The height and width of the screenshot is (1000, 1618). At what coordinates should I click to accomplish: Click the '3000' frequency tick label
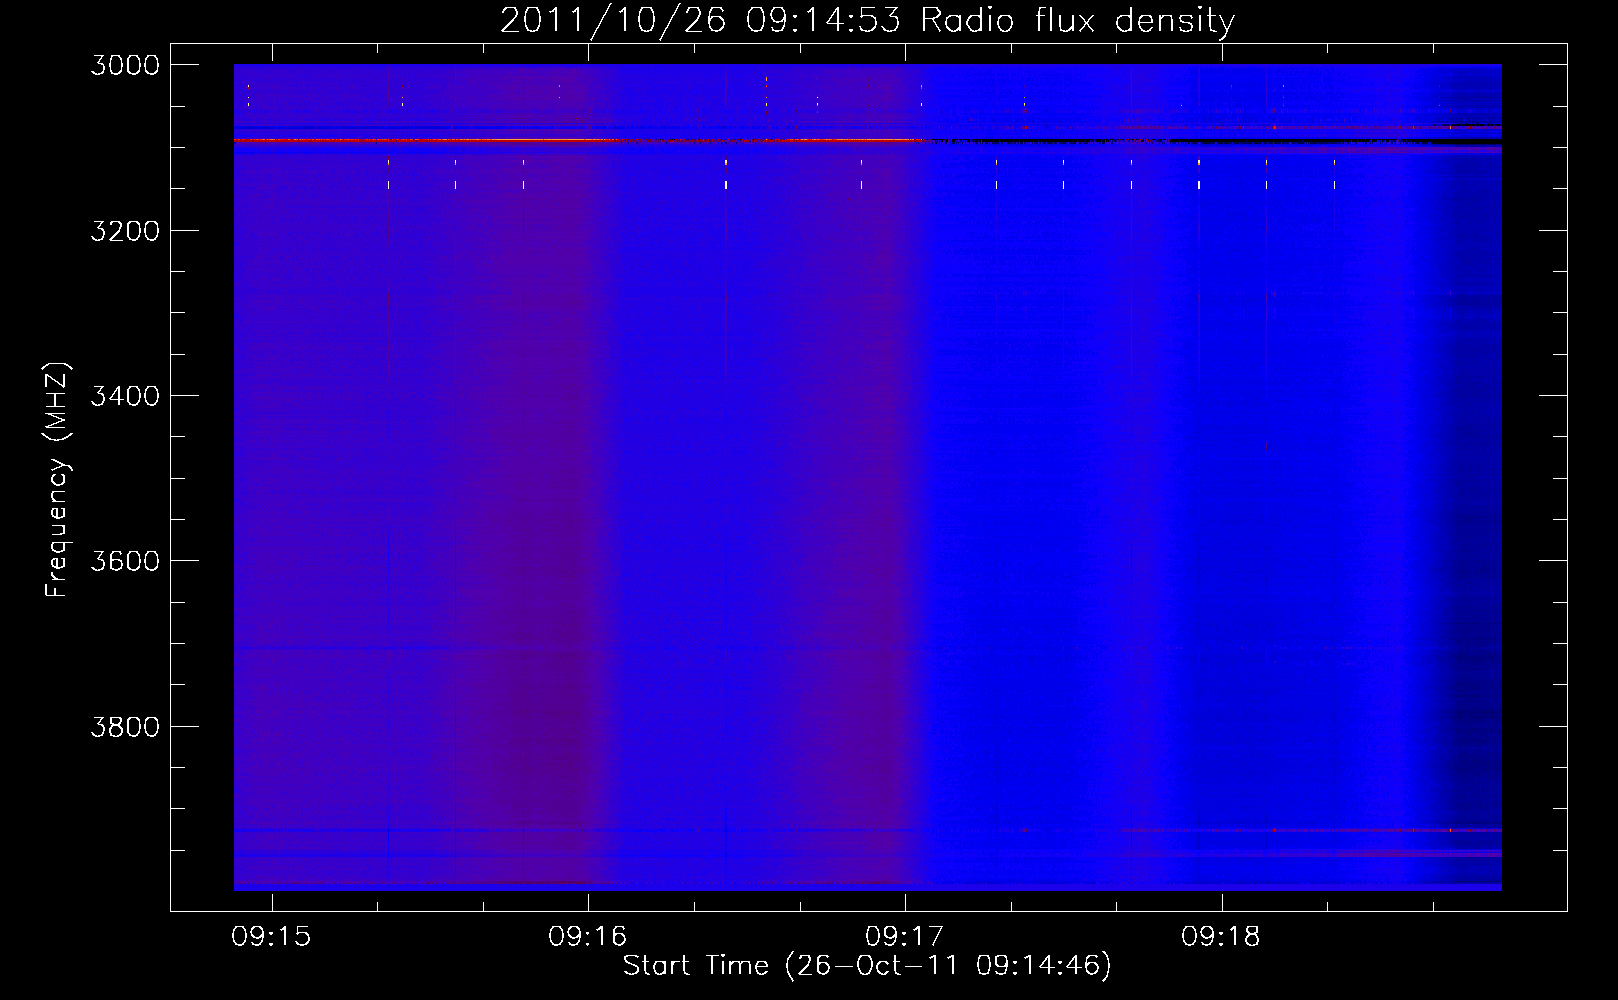[x=125, y=65]
